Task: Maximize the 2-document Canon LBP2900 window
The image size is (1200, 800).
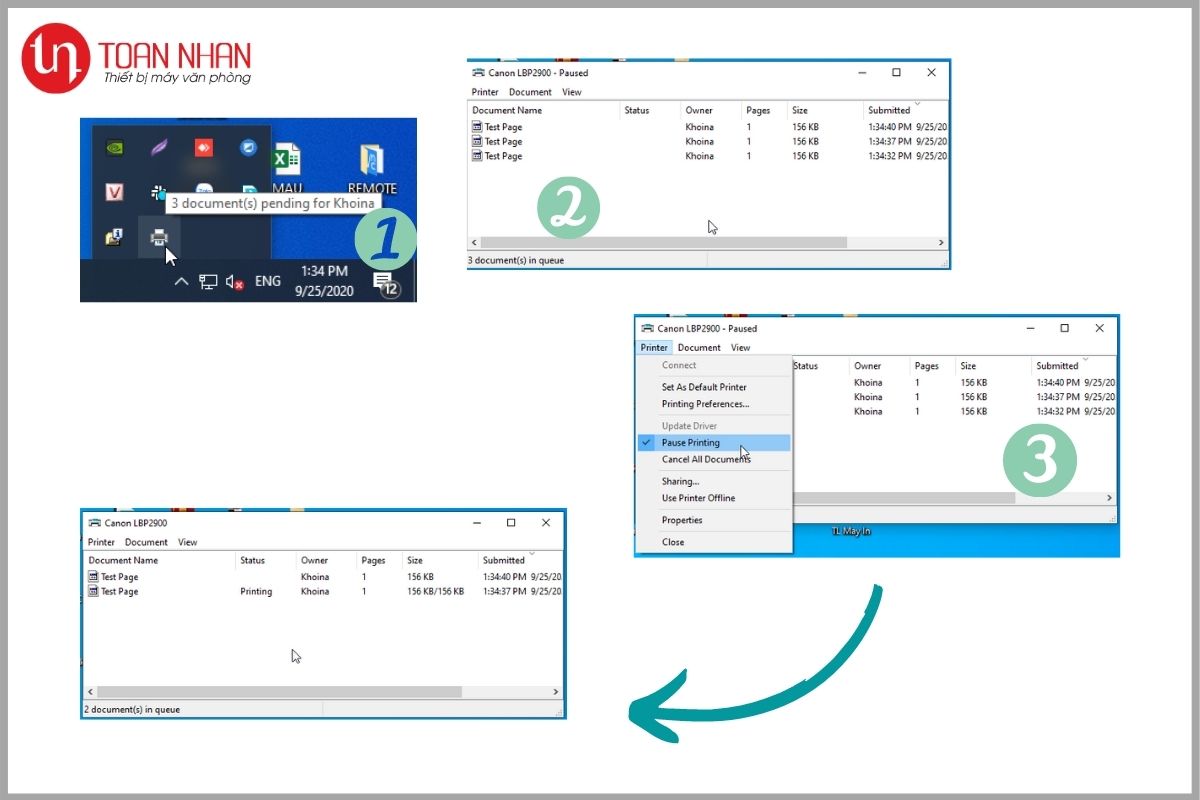Action: click(x=511, y=522)
